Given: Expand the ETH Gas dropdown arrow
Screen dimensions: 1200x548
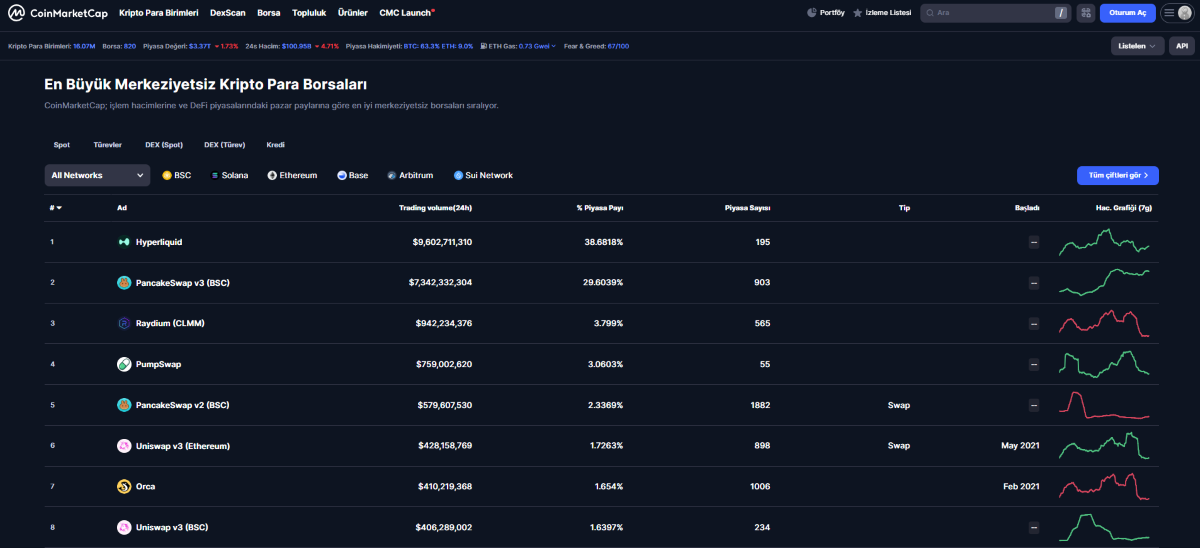Looking at the screenshot, I should pos(554,46).
